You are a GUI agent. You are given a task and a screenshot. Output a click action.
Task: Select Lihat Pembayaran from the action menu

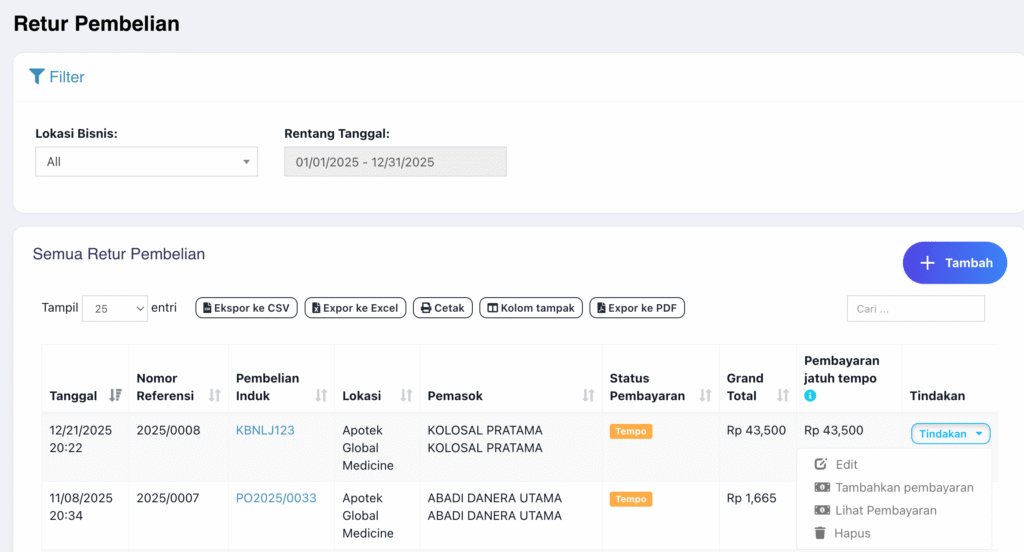click(885, 510)
